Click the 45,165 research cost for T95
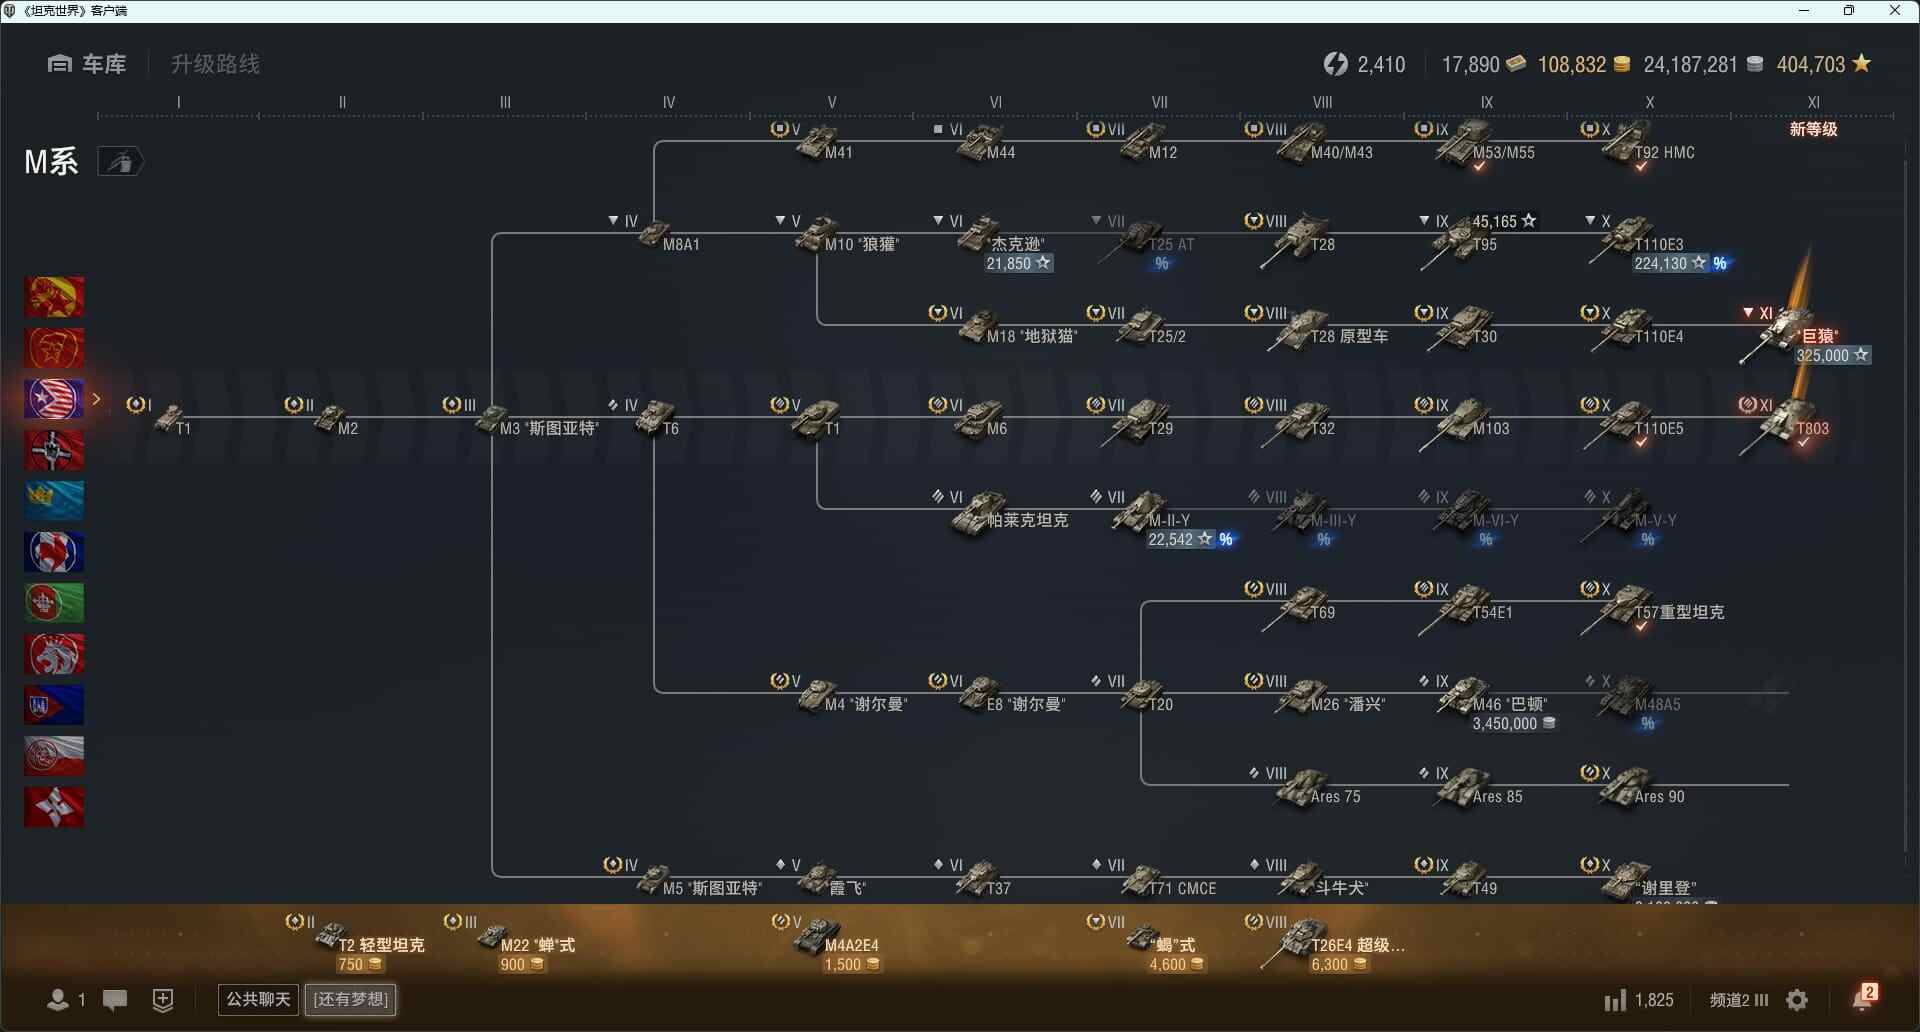This screenshot has width=1920, height=1032. click(x=1504, y=222)
